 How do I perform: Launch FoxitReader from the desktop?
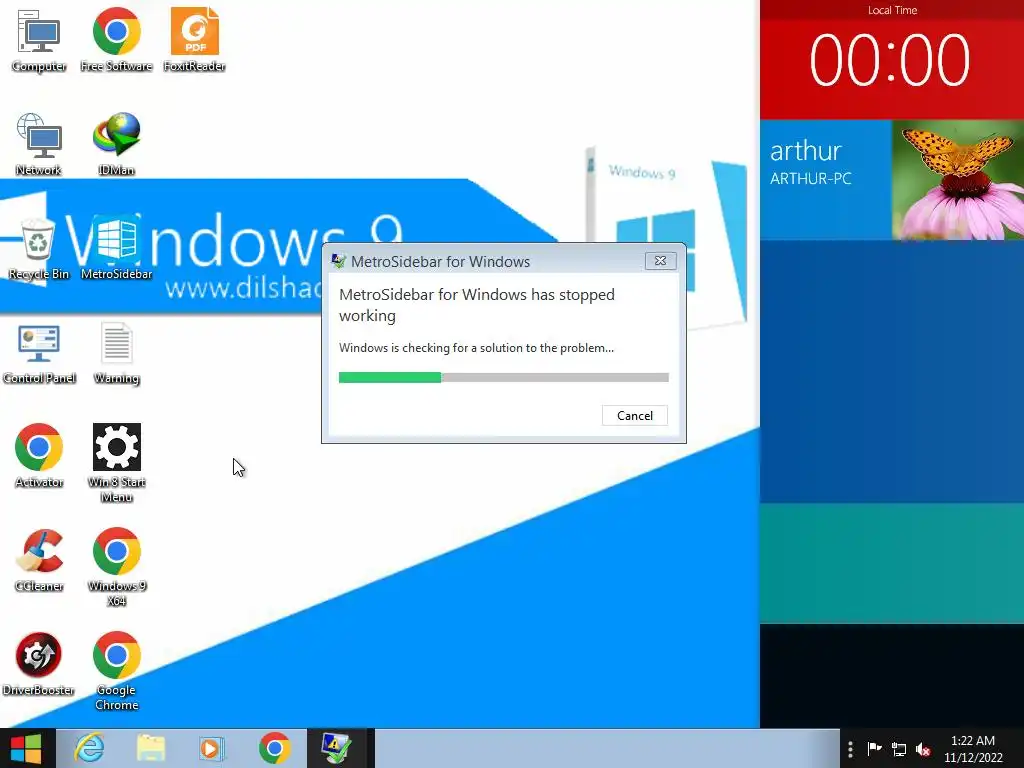click(195, 40)
